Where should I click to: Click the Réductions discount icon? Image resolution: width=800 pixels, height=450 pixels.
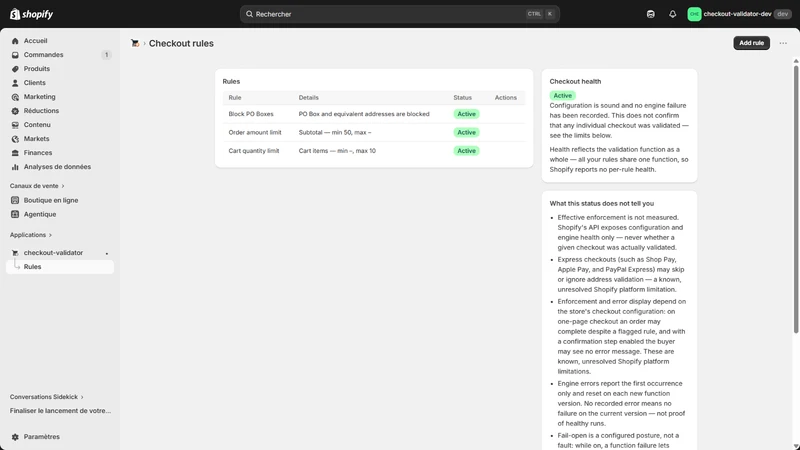(15, 111)
